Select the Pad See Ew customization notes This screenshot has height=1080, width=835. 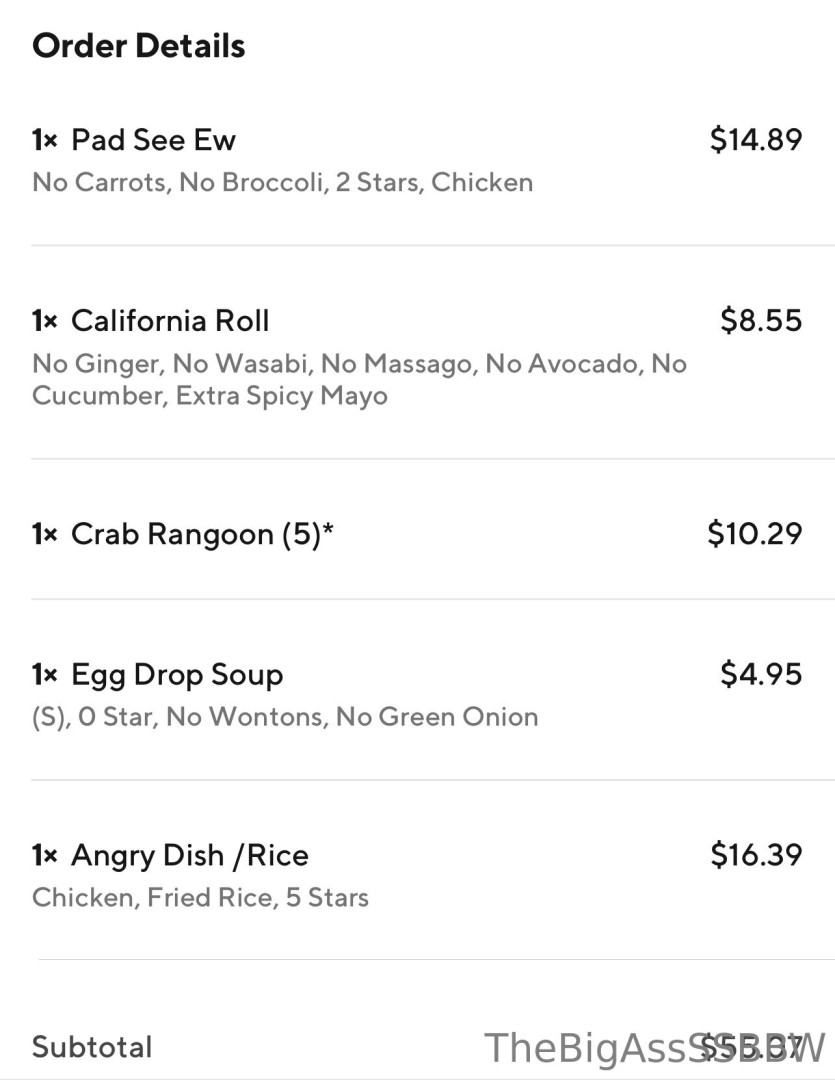click(x=282, y=183)
